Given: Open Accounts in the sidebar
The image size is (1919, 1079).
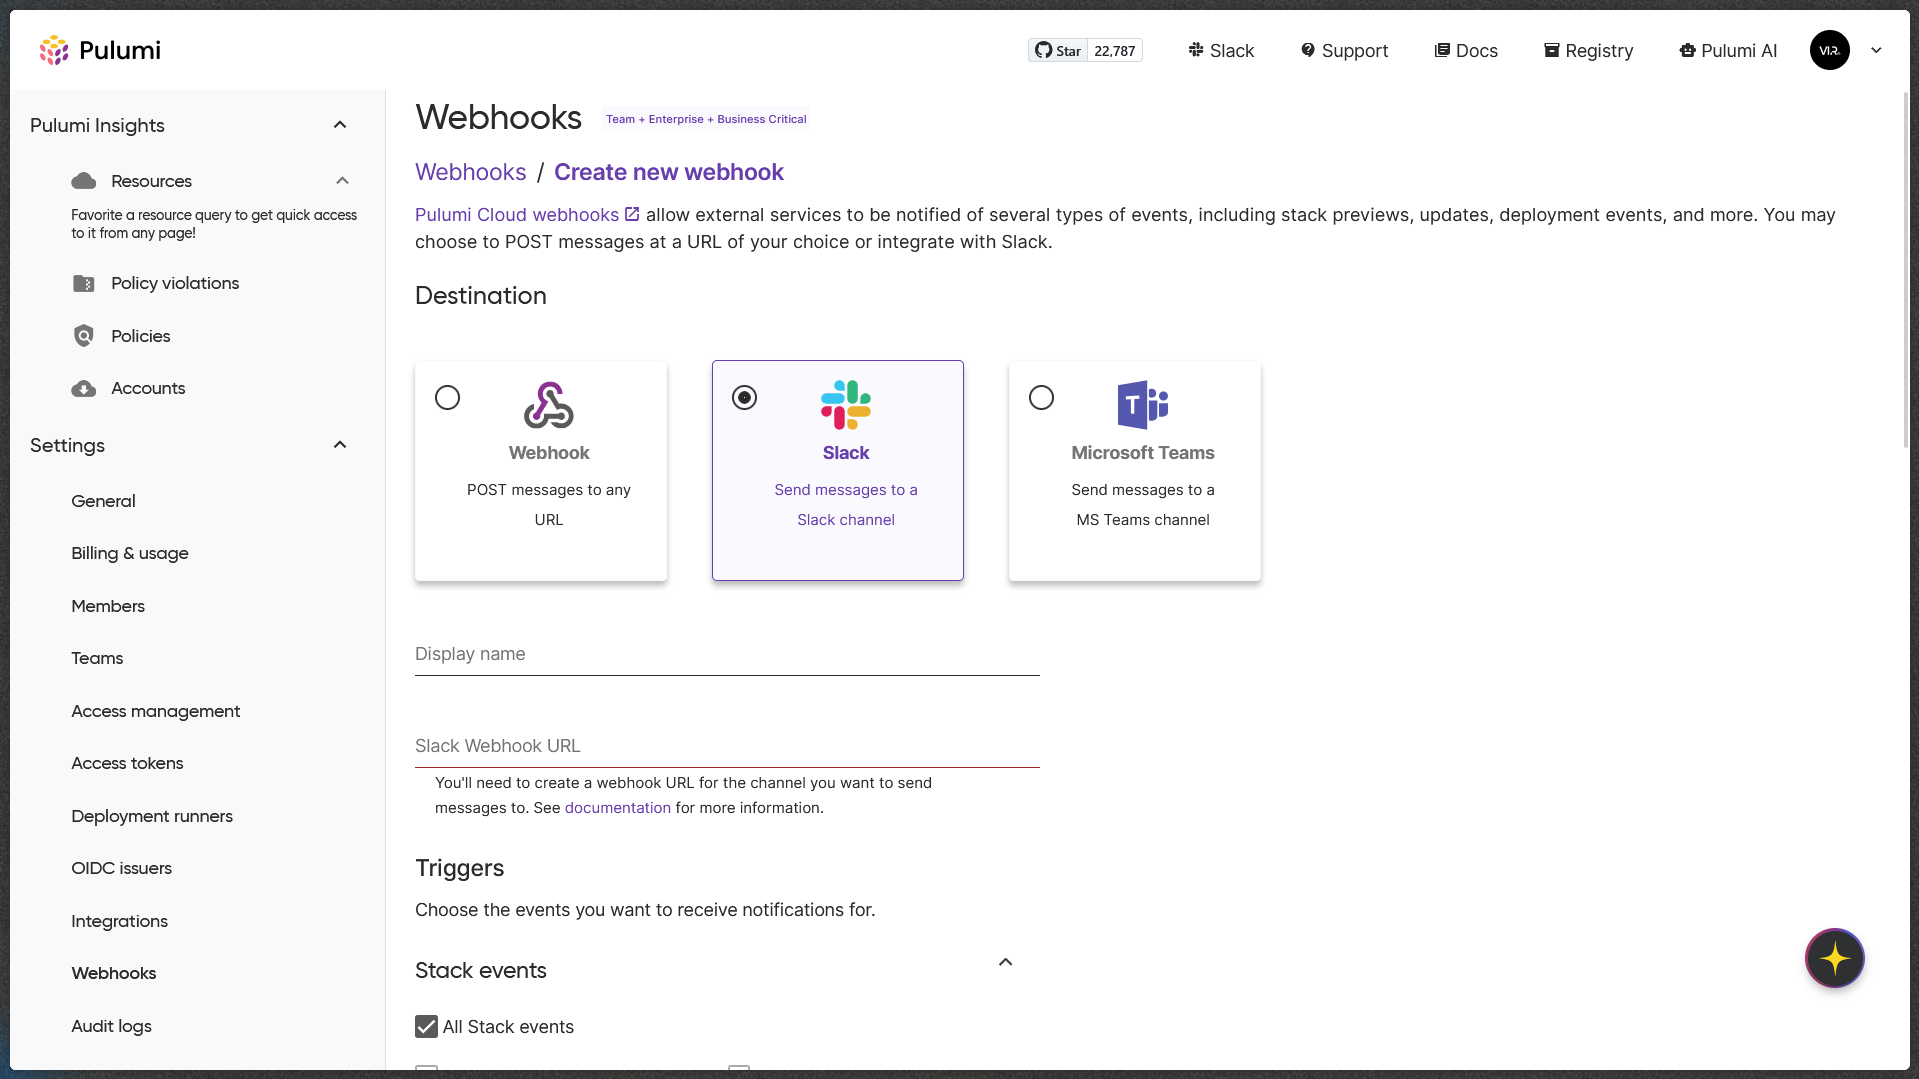Looking at the screenshot, I should point(148,388).
